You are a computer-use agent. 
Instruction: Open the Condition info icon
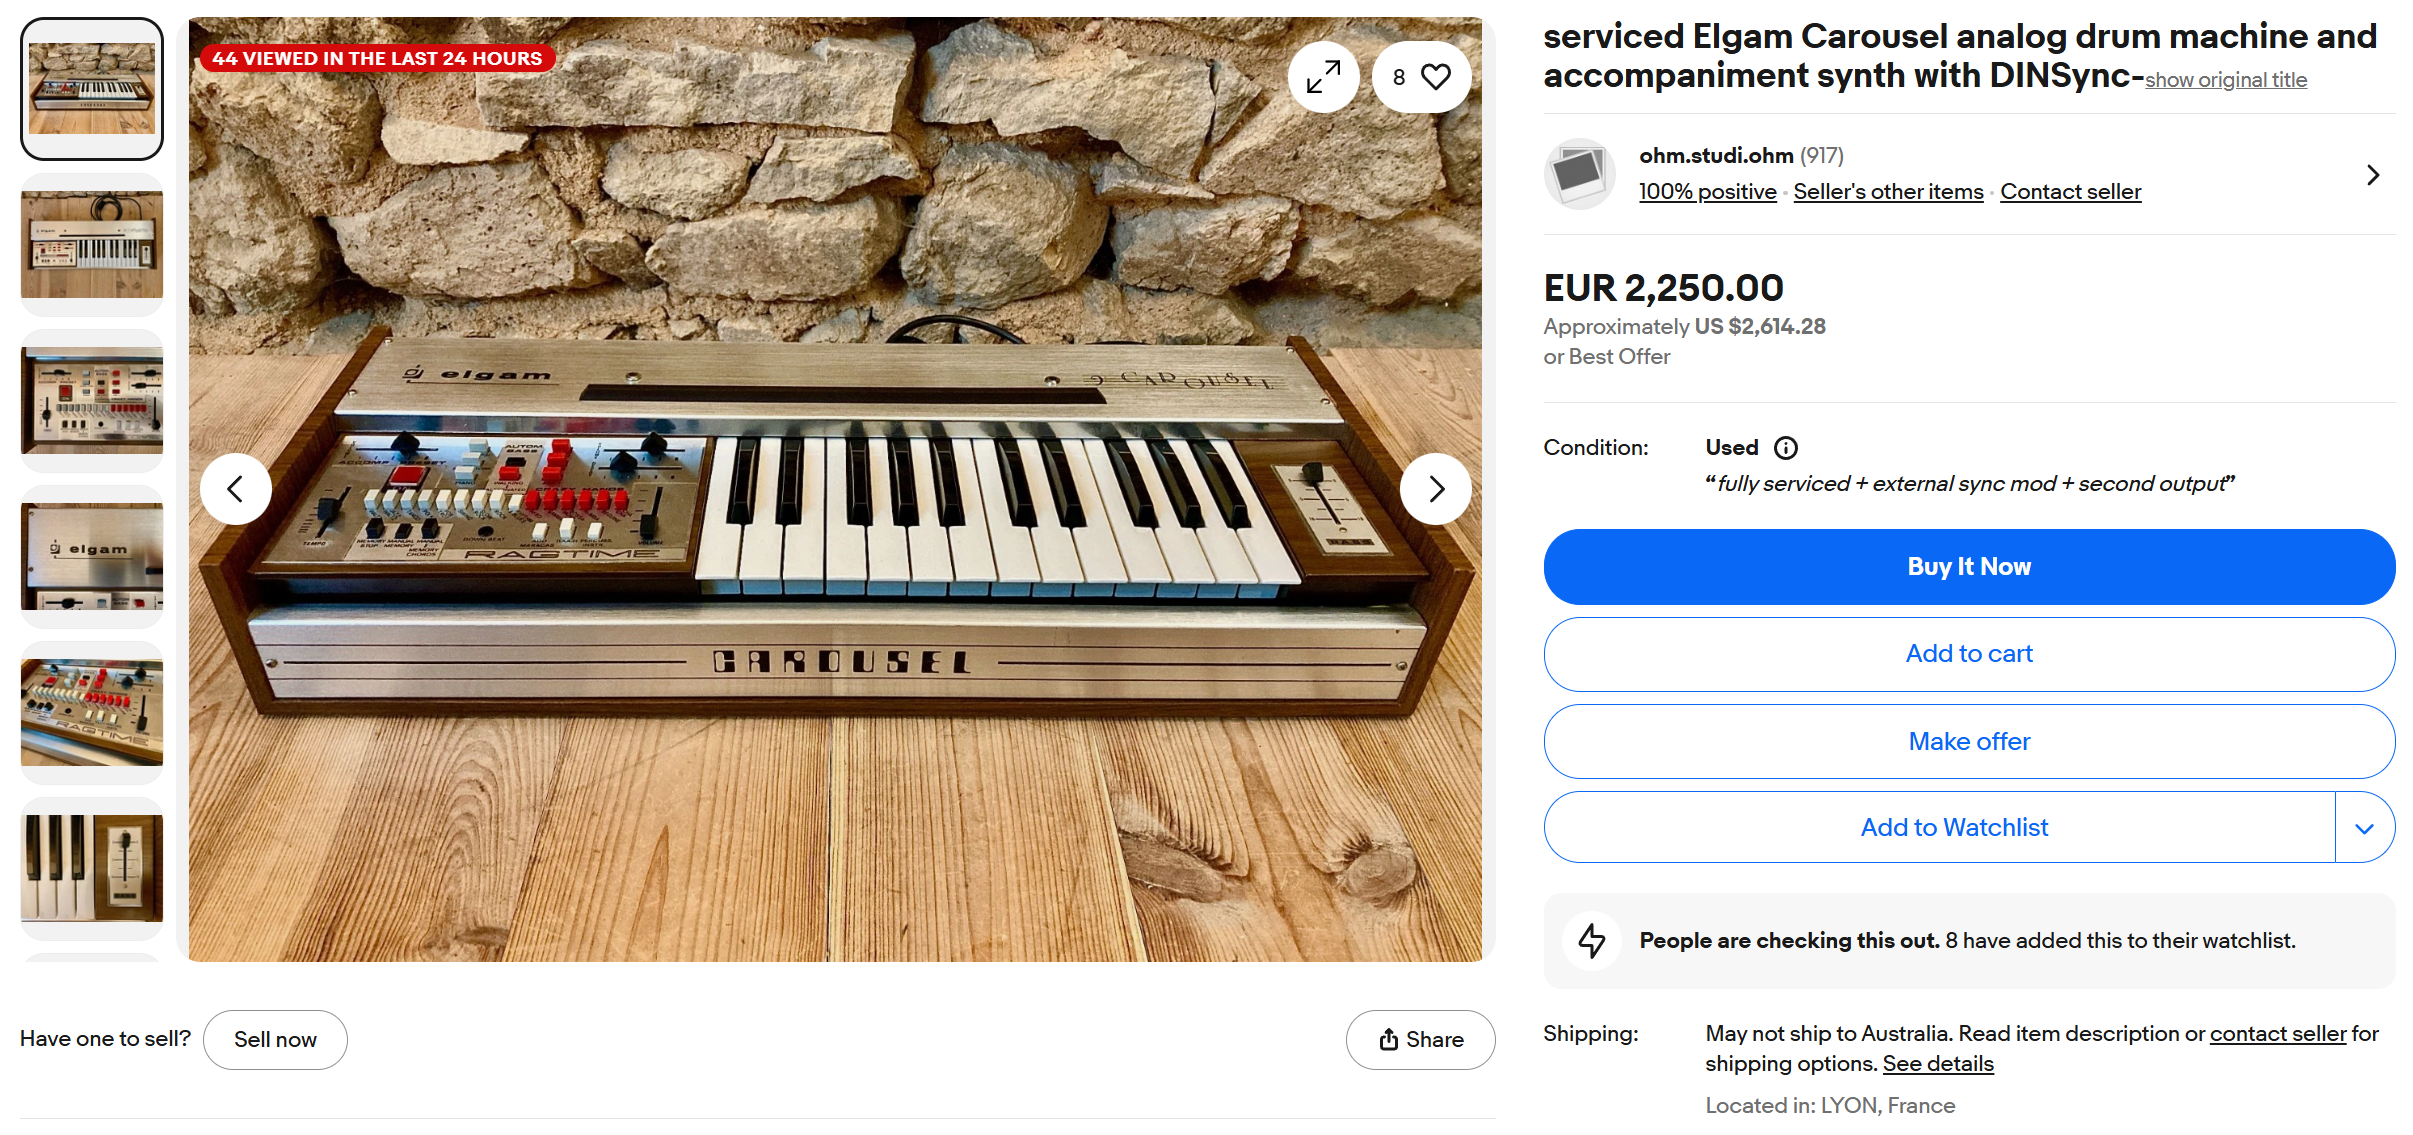[1785, 448]
